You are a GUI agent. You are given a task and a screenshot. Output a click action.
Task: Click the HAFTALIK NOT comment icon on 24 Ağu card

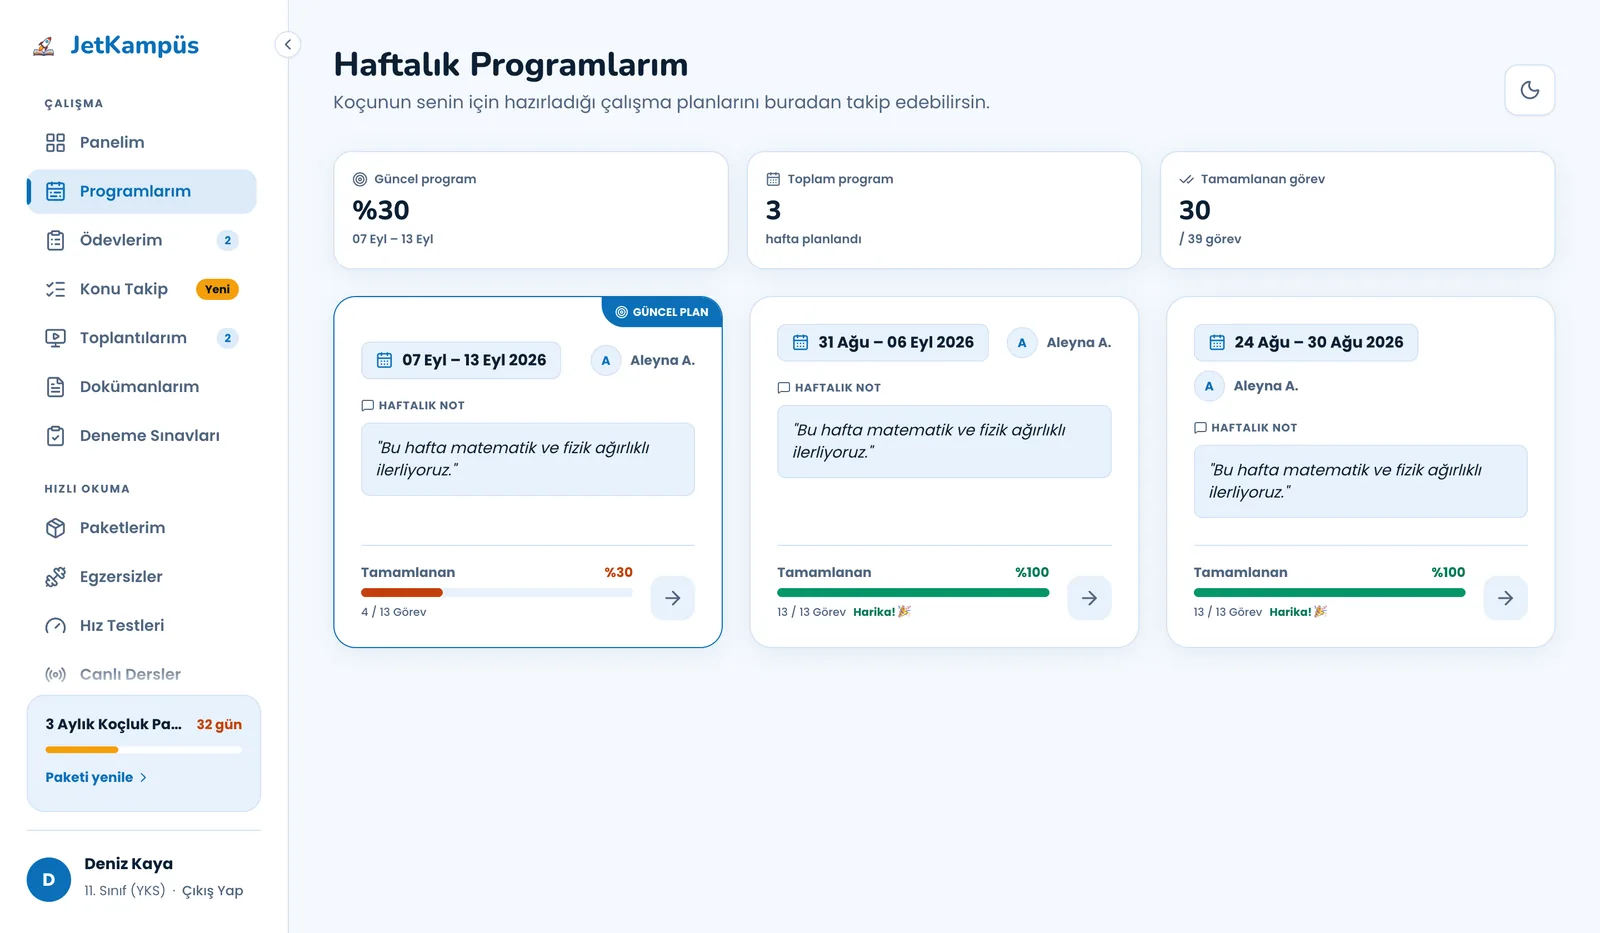(1200, 428)
